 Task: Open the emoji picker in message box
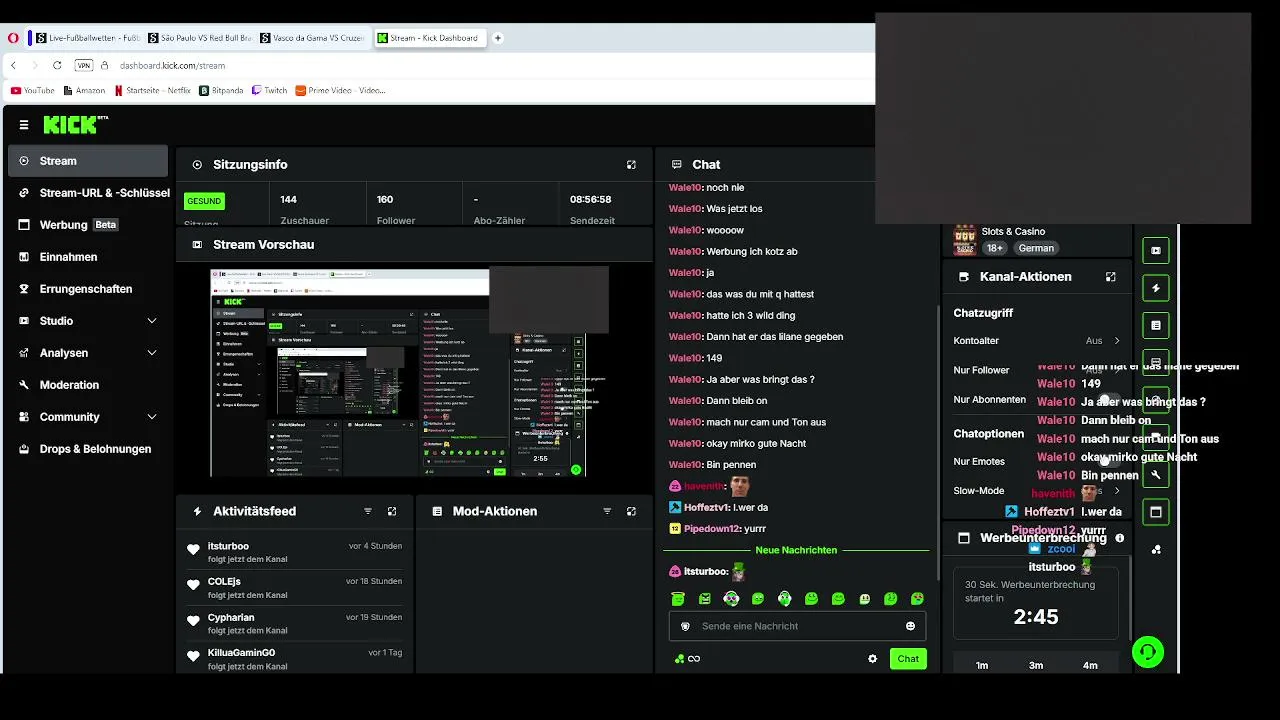(x=910, y=626)
